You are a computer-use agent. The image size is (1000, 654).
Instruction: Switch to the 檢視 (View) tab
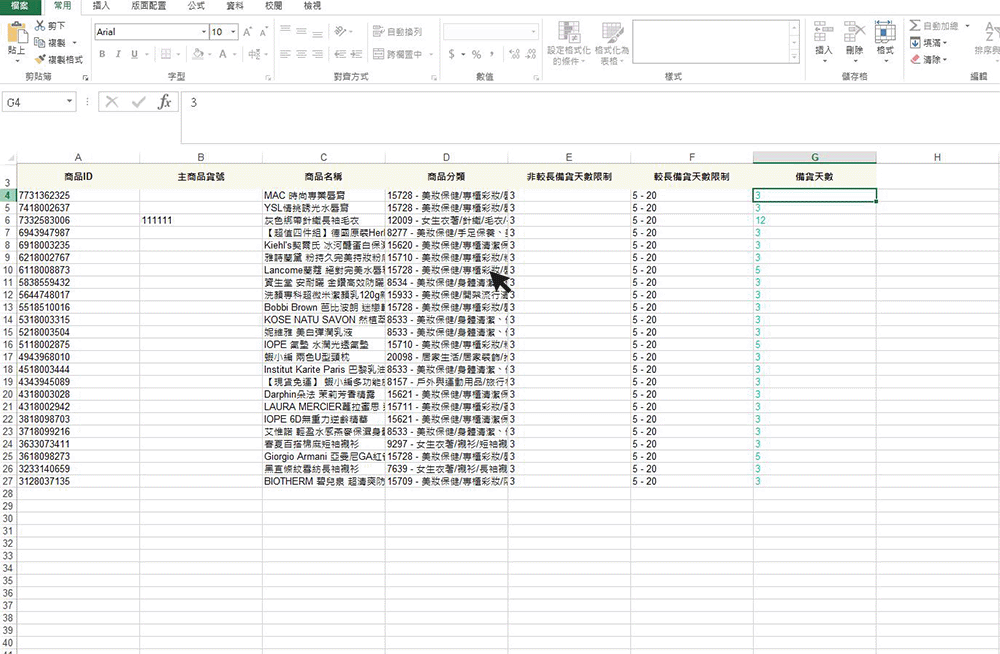312,6
